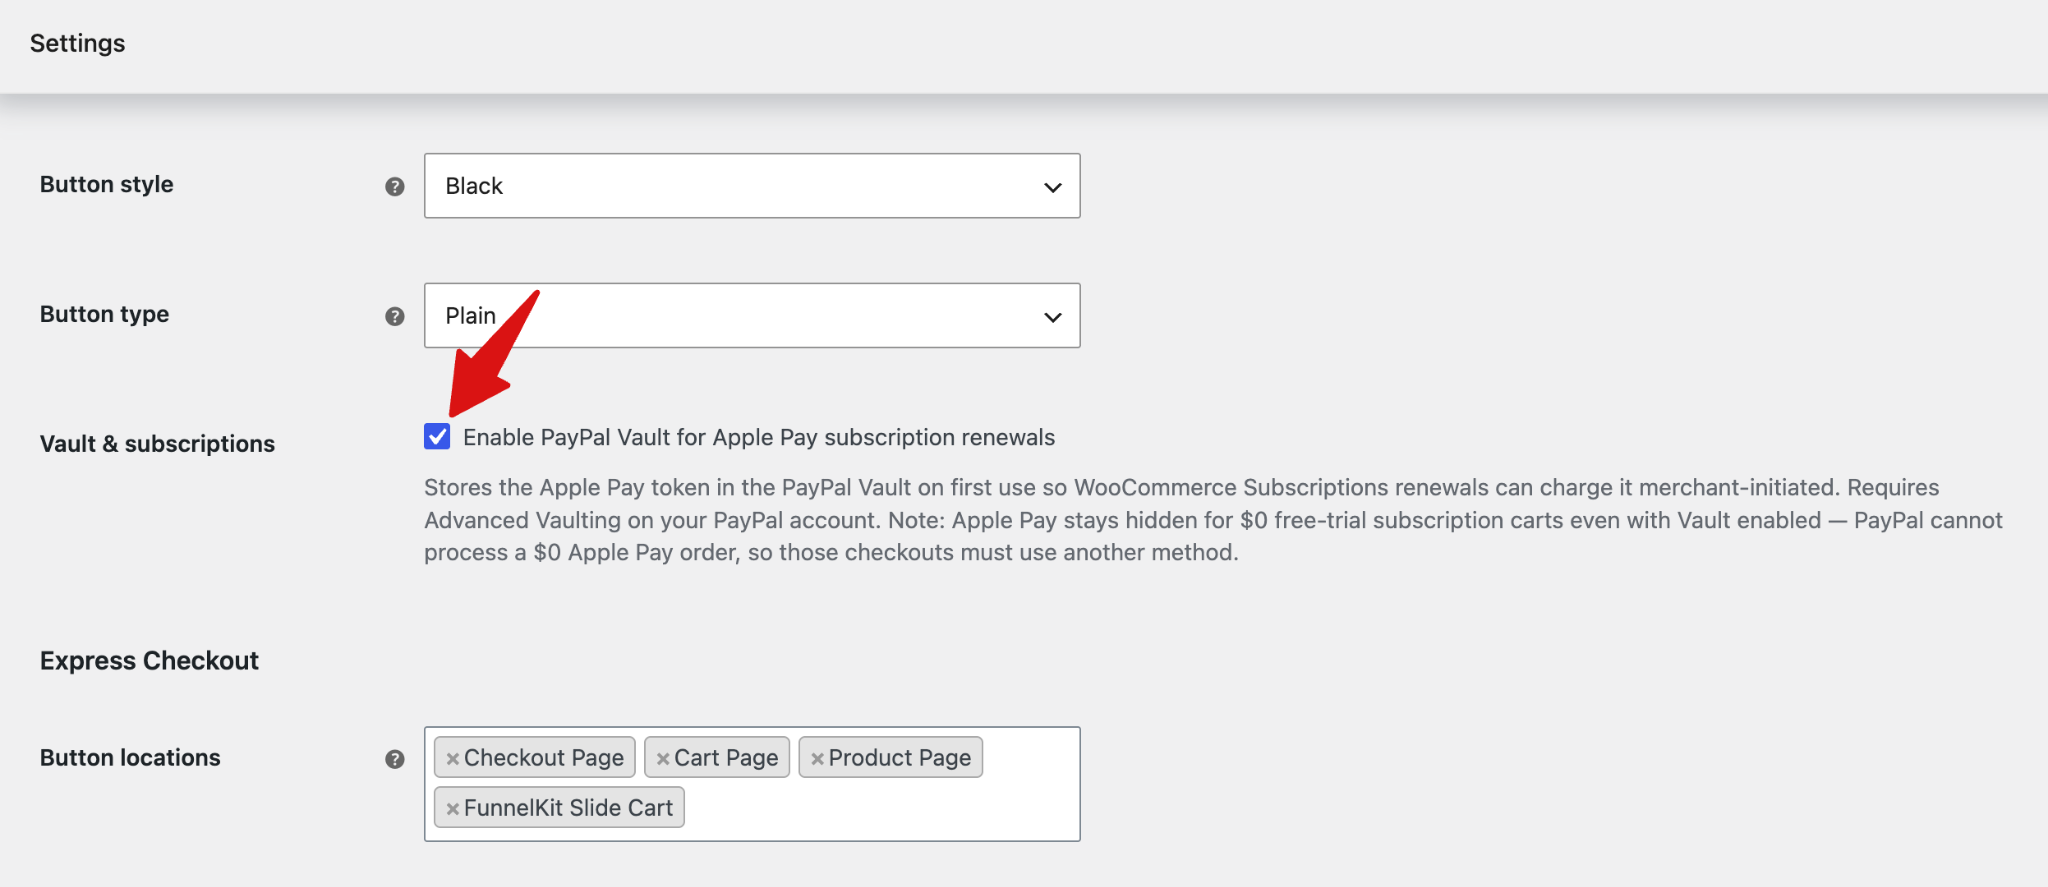The height and width of the screenshot is (887, 2048).
Task: Open the Button type dropdown showing Plain
Action: [752, 316]
